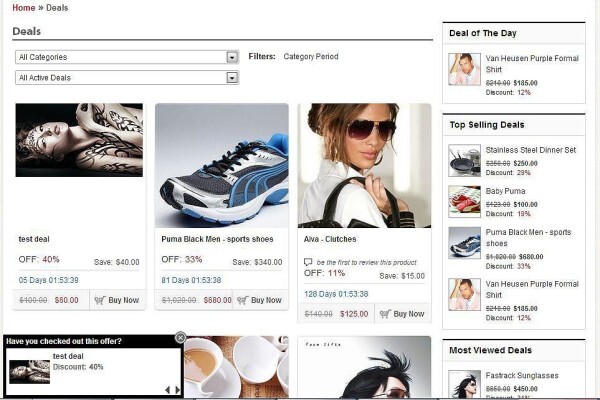Buy Now the Alva - Clutches

403,314
